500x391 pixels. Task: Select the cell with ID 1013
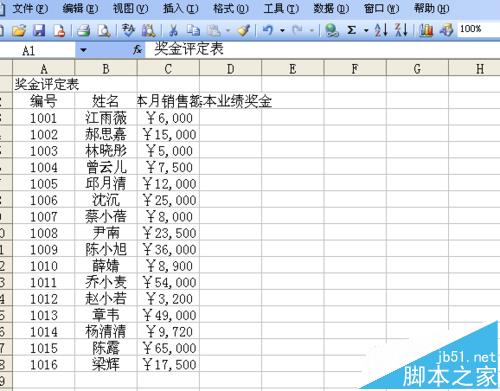(x=44, y=314)
